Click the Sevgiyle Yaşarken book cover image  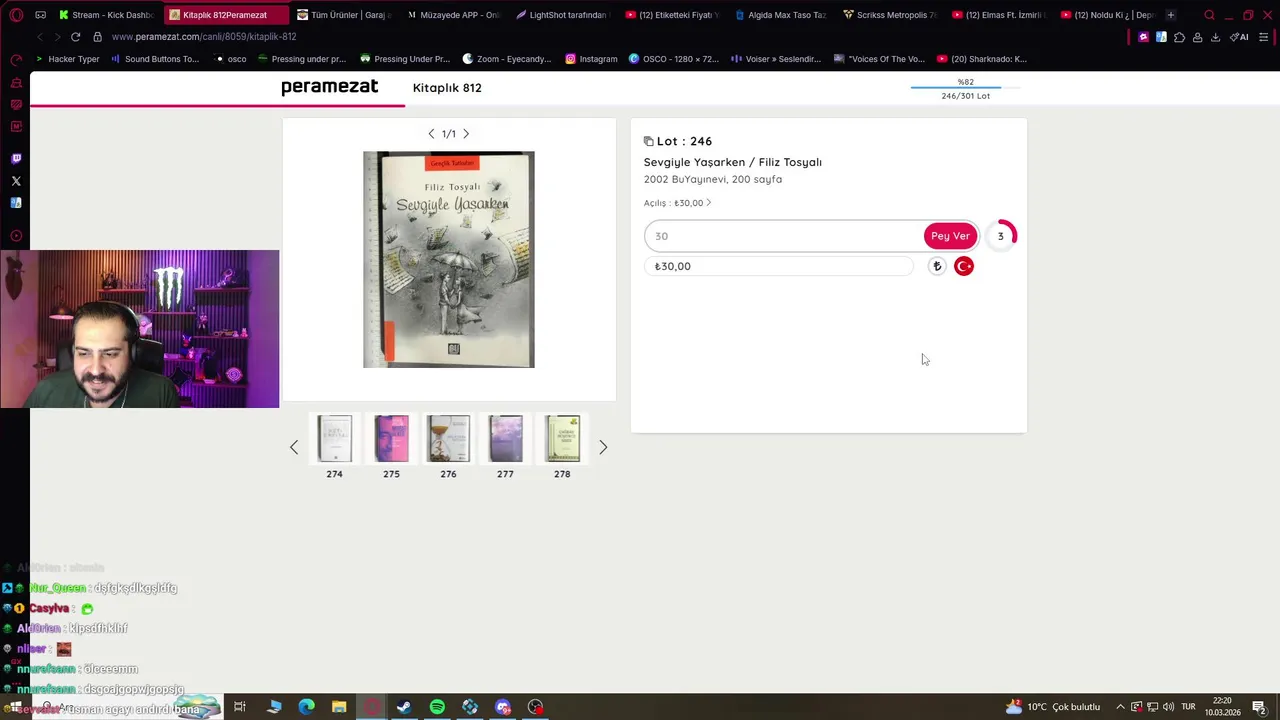pos(449,260)
